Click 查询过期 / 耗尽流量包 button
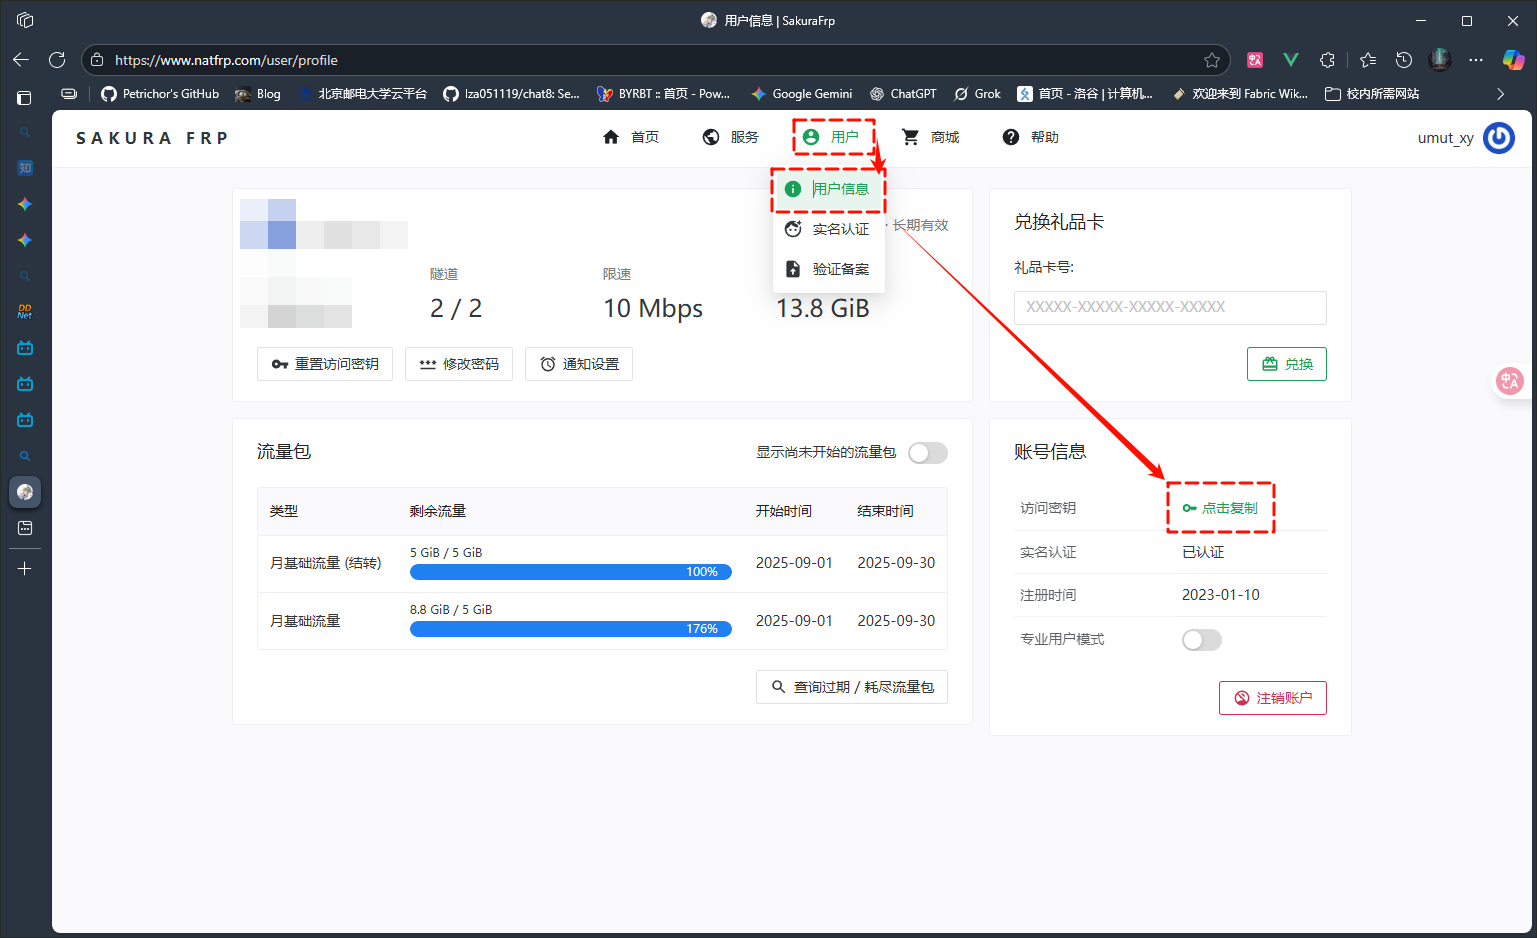Screen dimensions: 1537x938 pos(852,687)
